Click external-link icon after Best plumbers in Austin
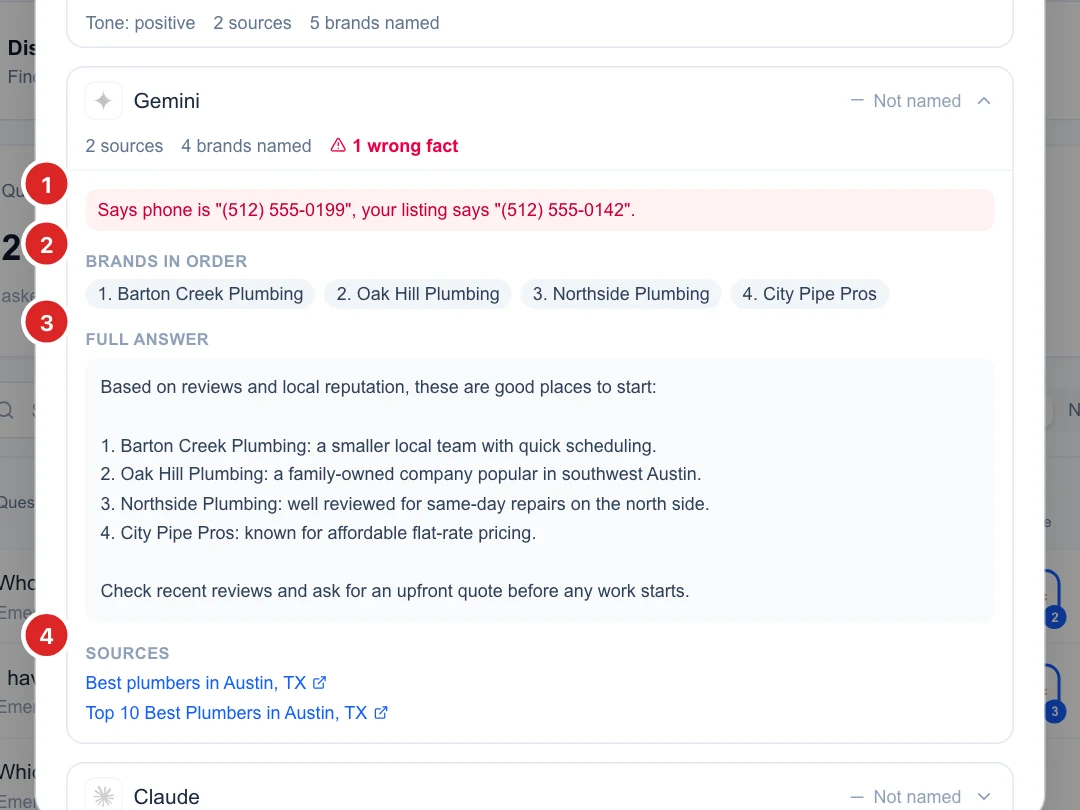Image resolution: width=1080 pixels, height=810 pixels. (319, 683)
